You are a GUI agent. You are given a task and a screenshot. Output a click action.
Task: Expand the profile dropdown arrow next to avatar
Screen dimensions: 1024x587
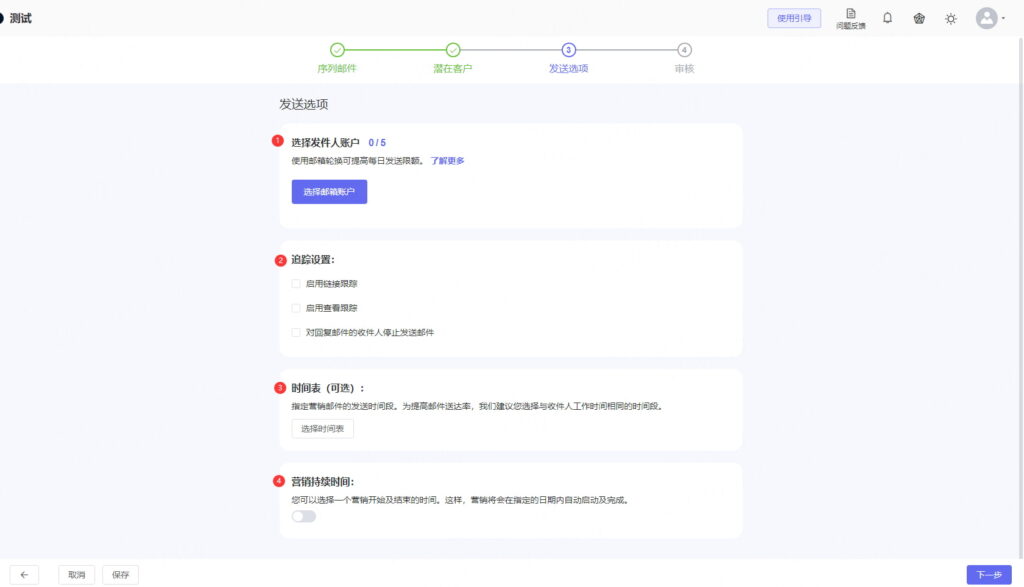1003,17
